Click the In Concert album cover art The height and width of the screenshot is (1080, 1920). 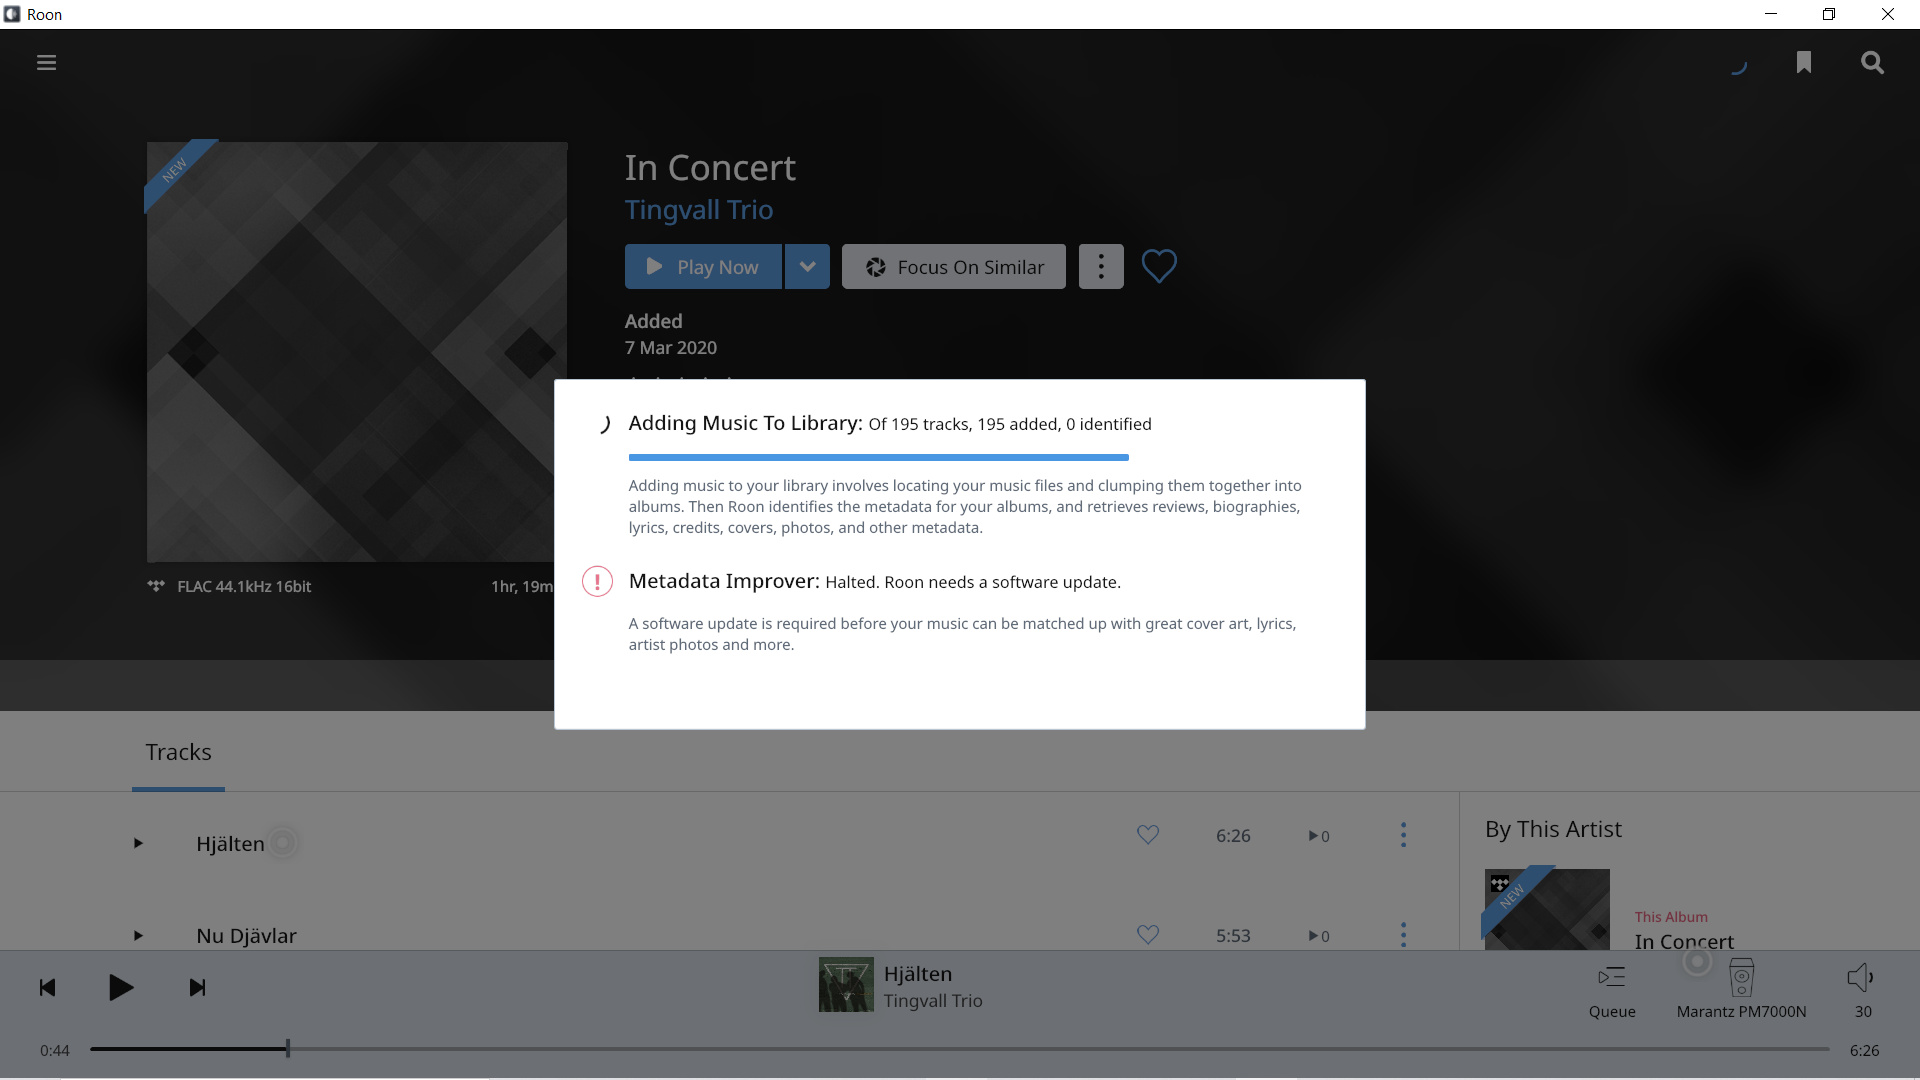tap(357, 352)
